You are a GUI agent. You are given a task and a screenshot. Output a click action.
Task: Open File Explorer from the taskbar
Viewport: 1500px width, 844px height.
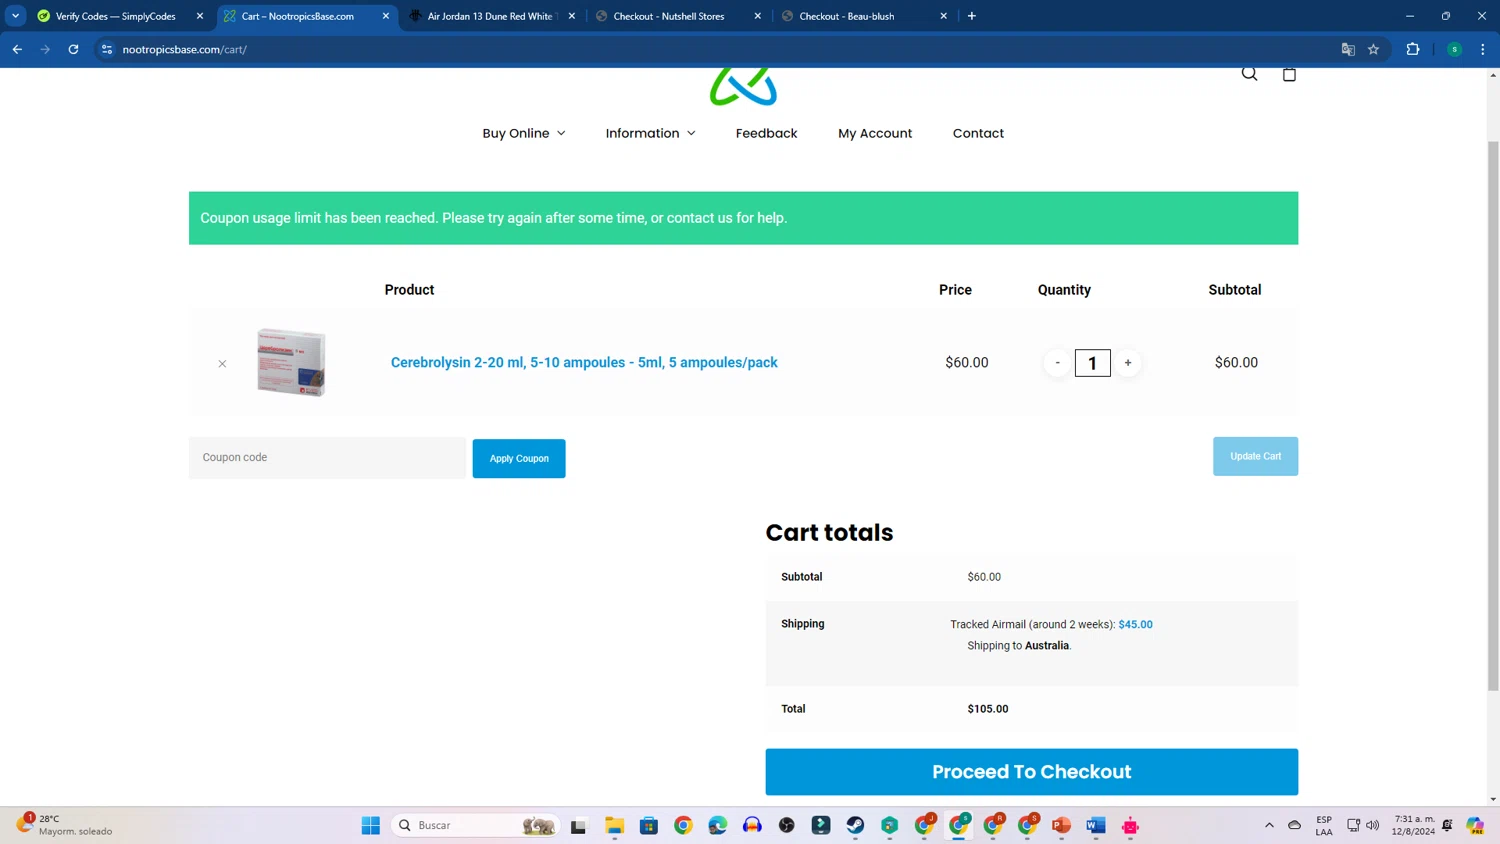click(614, 826)
